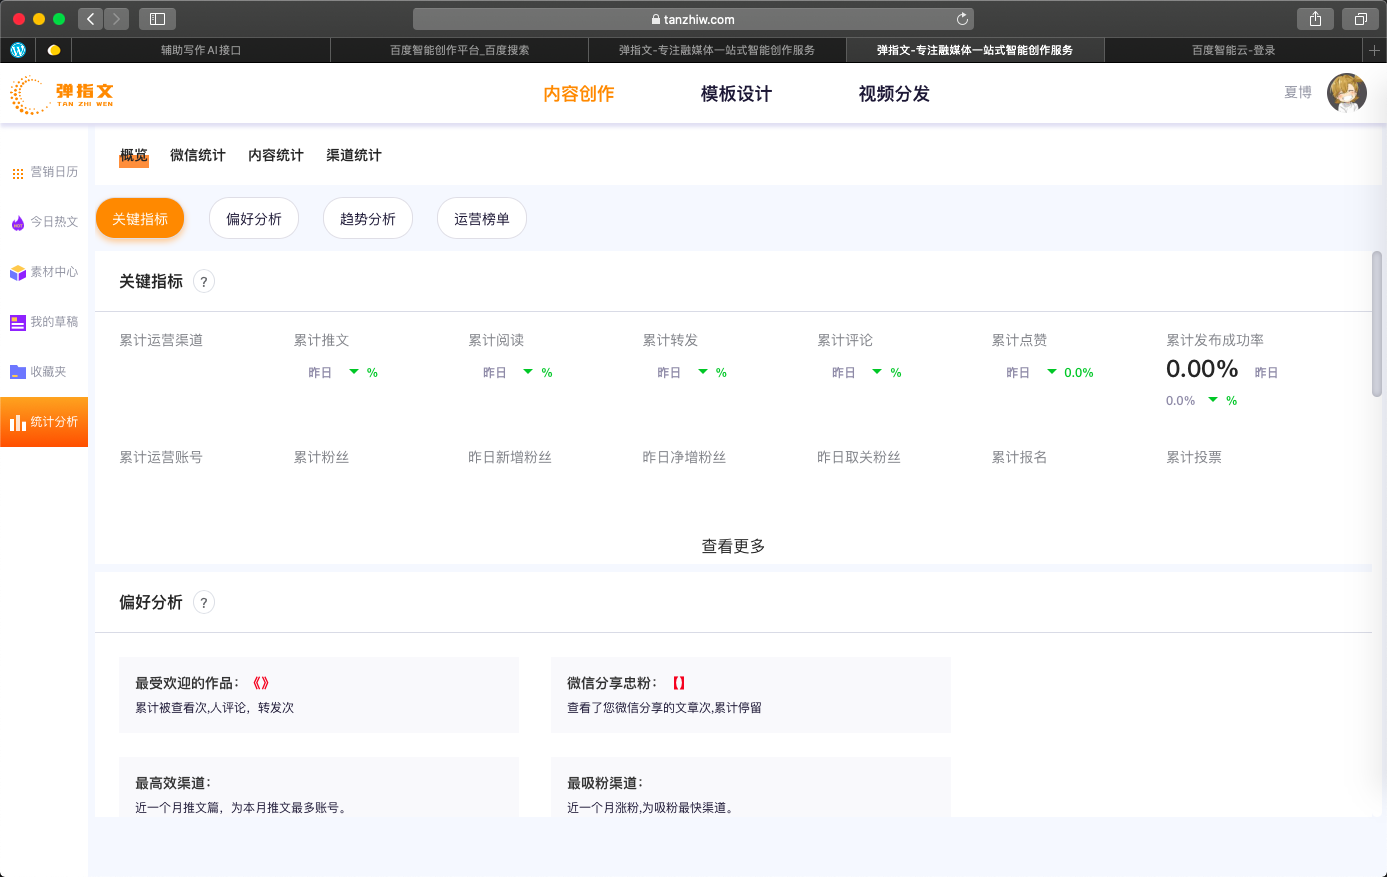Click the tanzhiw.com address bar
This screenshot has height=877, width=1387.
pos(692,19)
